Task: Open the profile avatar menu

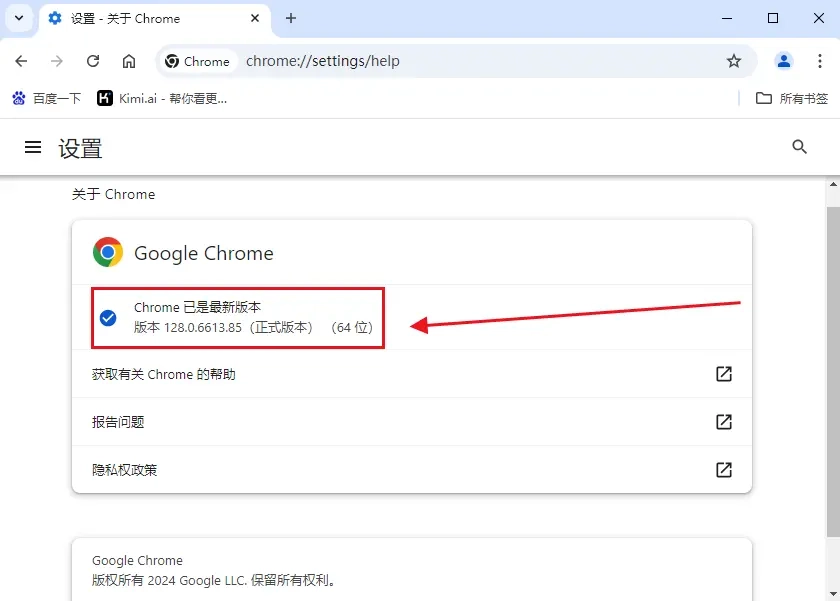Action: coord(784,61)
